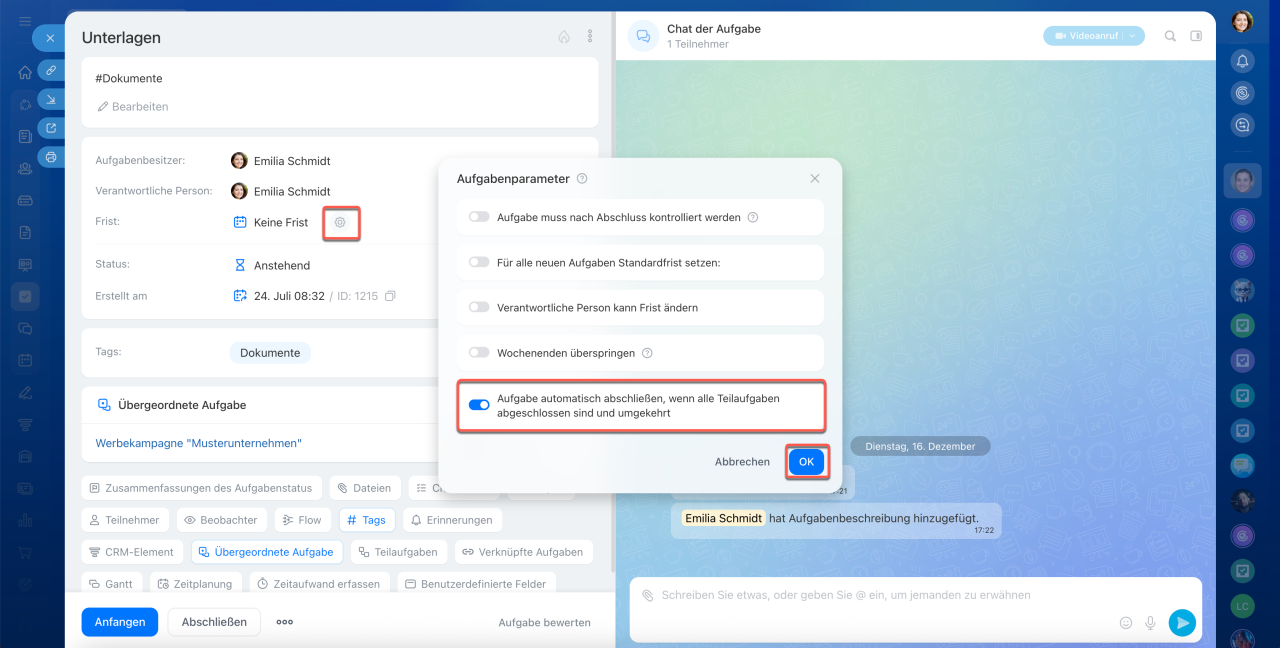Select the Erinnerungen chip
This screenshot has width=1280, height=648.
[452, 520]
